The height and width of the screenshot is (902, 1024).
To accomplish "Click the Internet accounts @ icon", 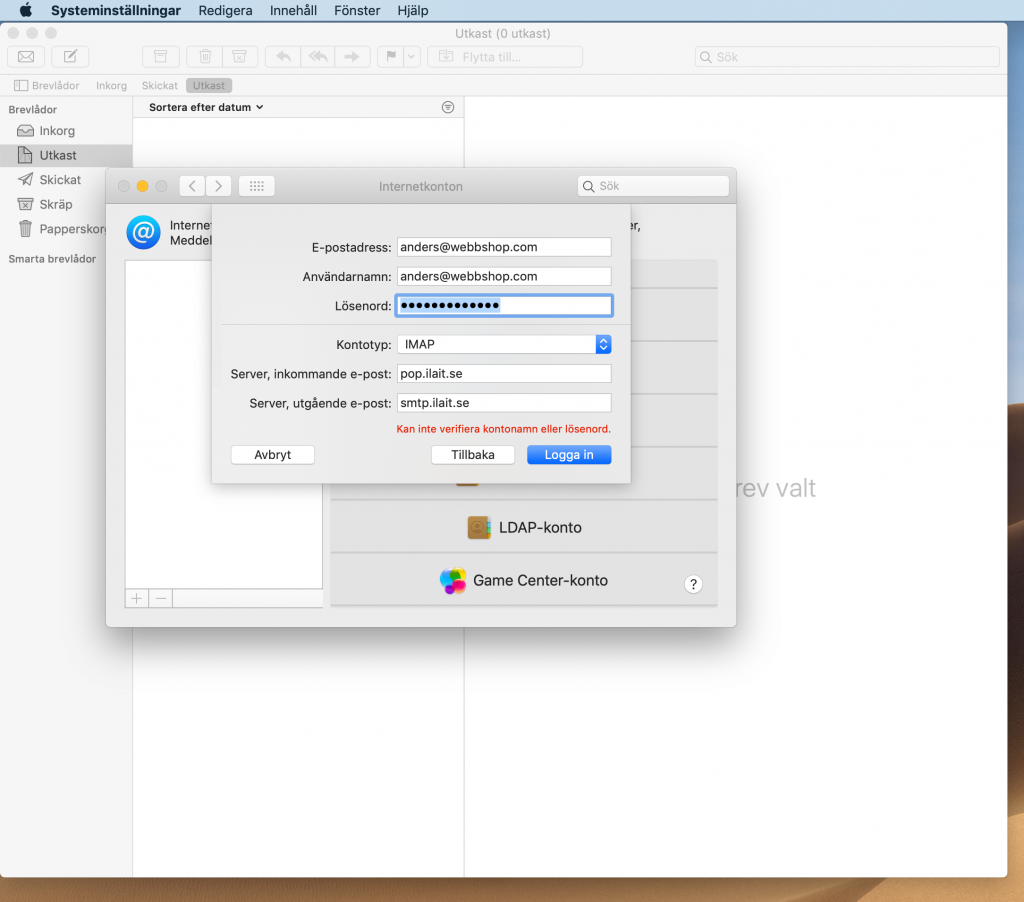I will coord(143,233).
